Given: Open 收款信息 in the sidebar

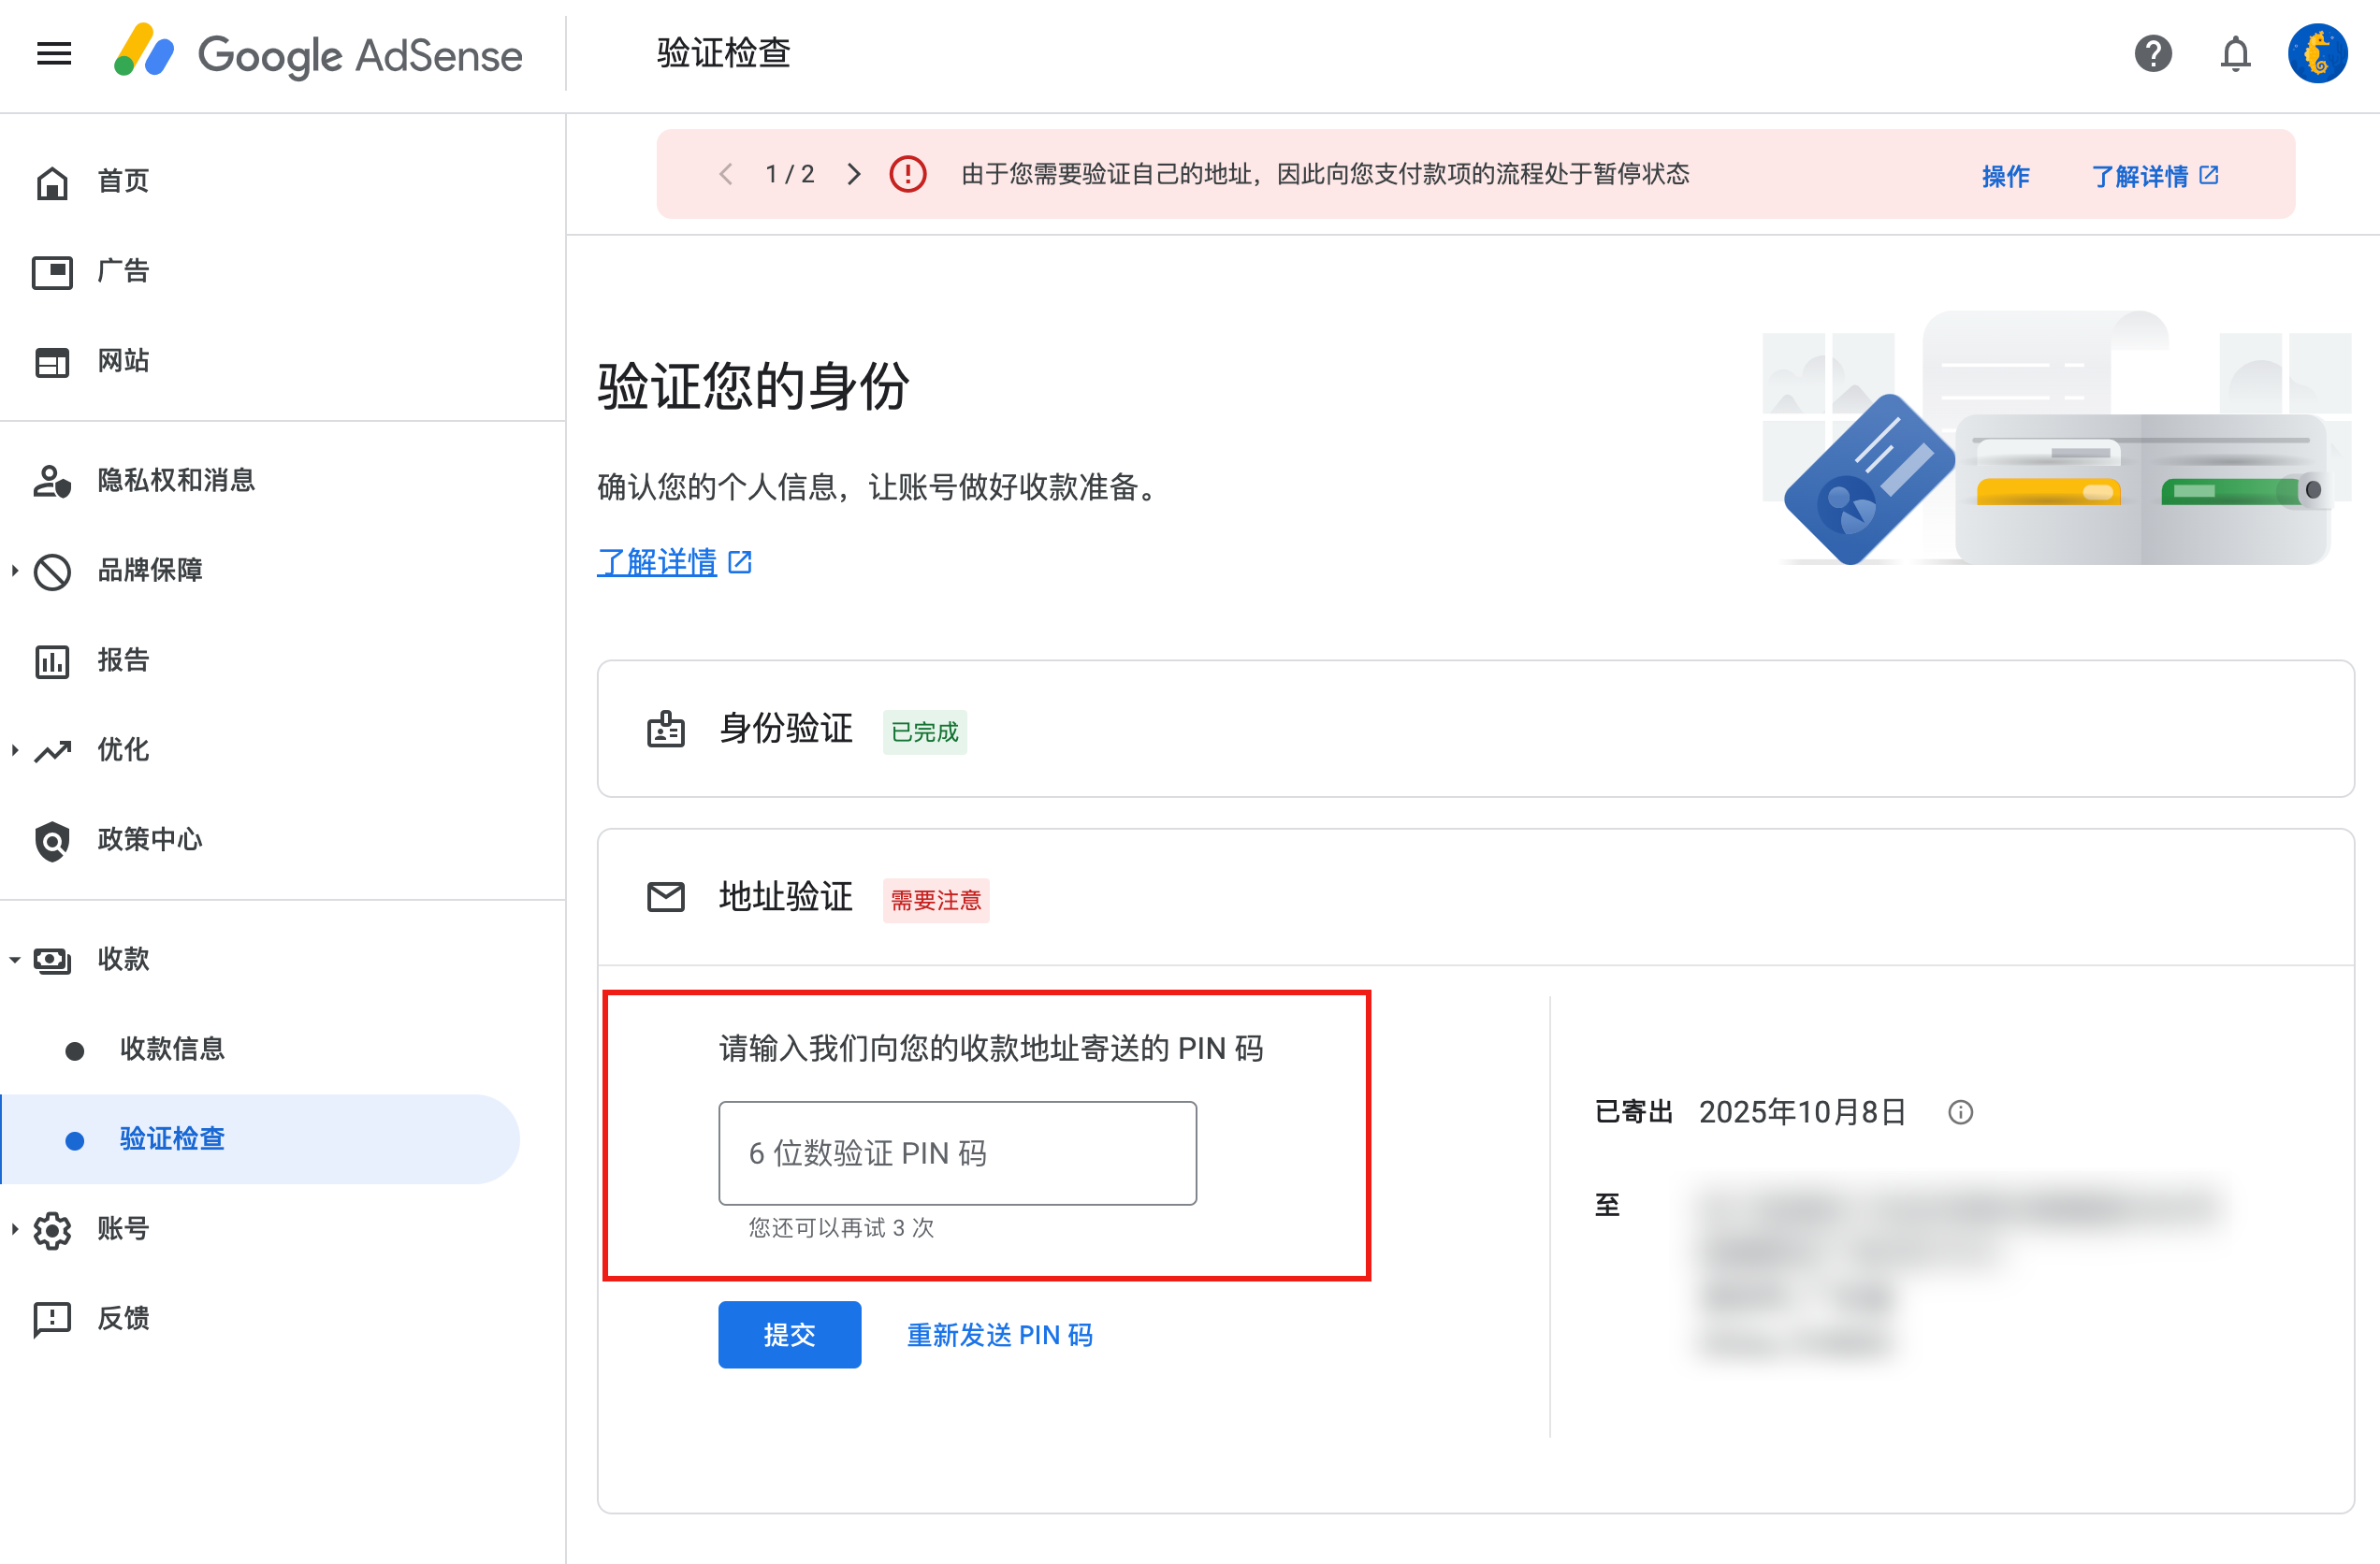Looking at the screenshot, I should tap(172, 1049).
